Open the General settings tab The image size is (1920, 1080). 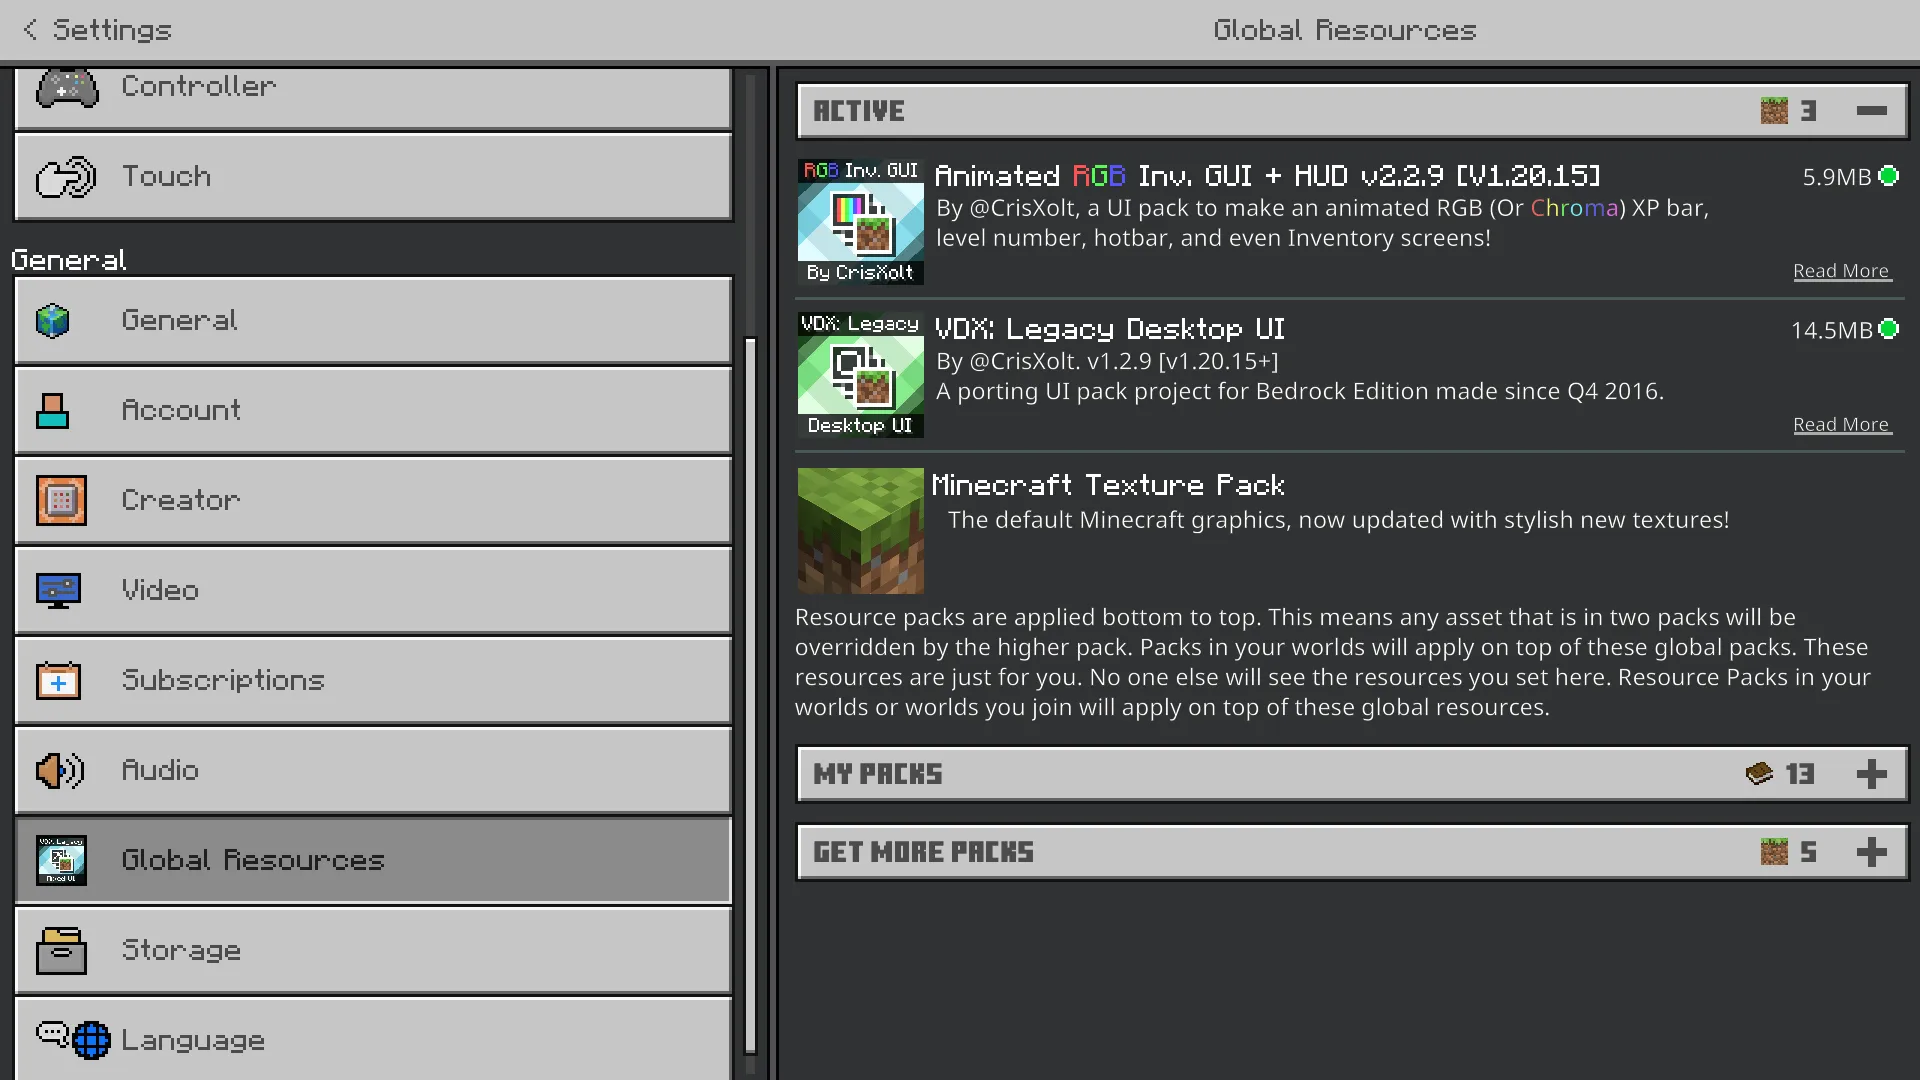tap(373, 320)
